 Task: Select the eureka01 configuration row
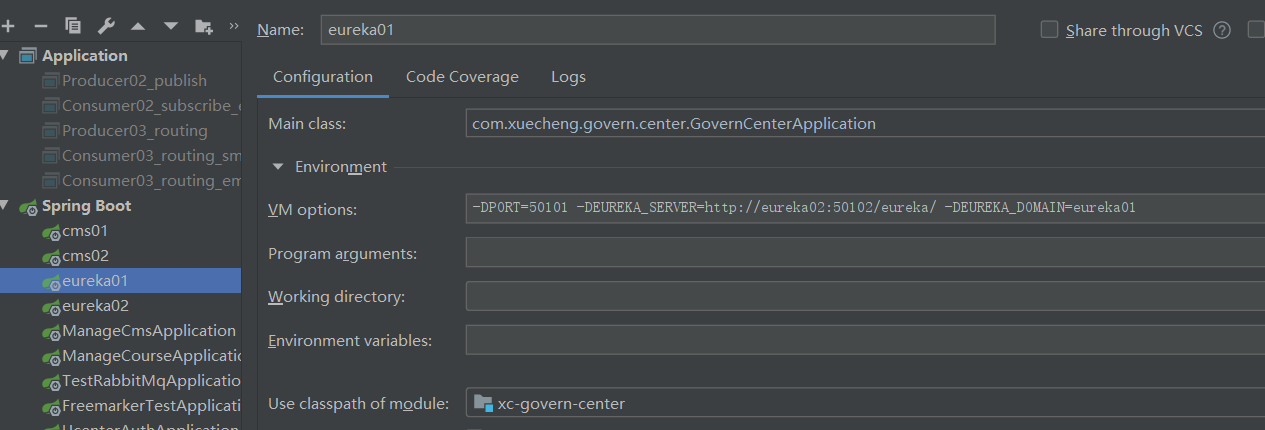point(120,281)
